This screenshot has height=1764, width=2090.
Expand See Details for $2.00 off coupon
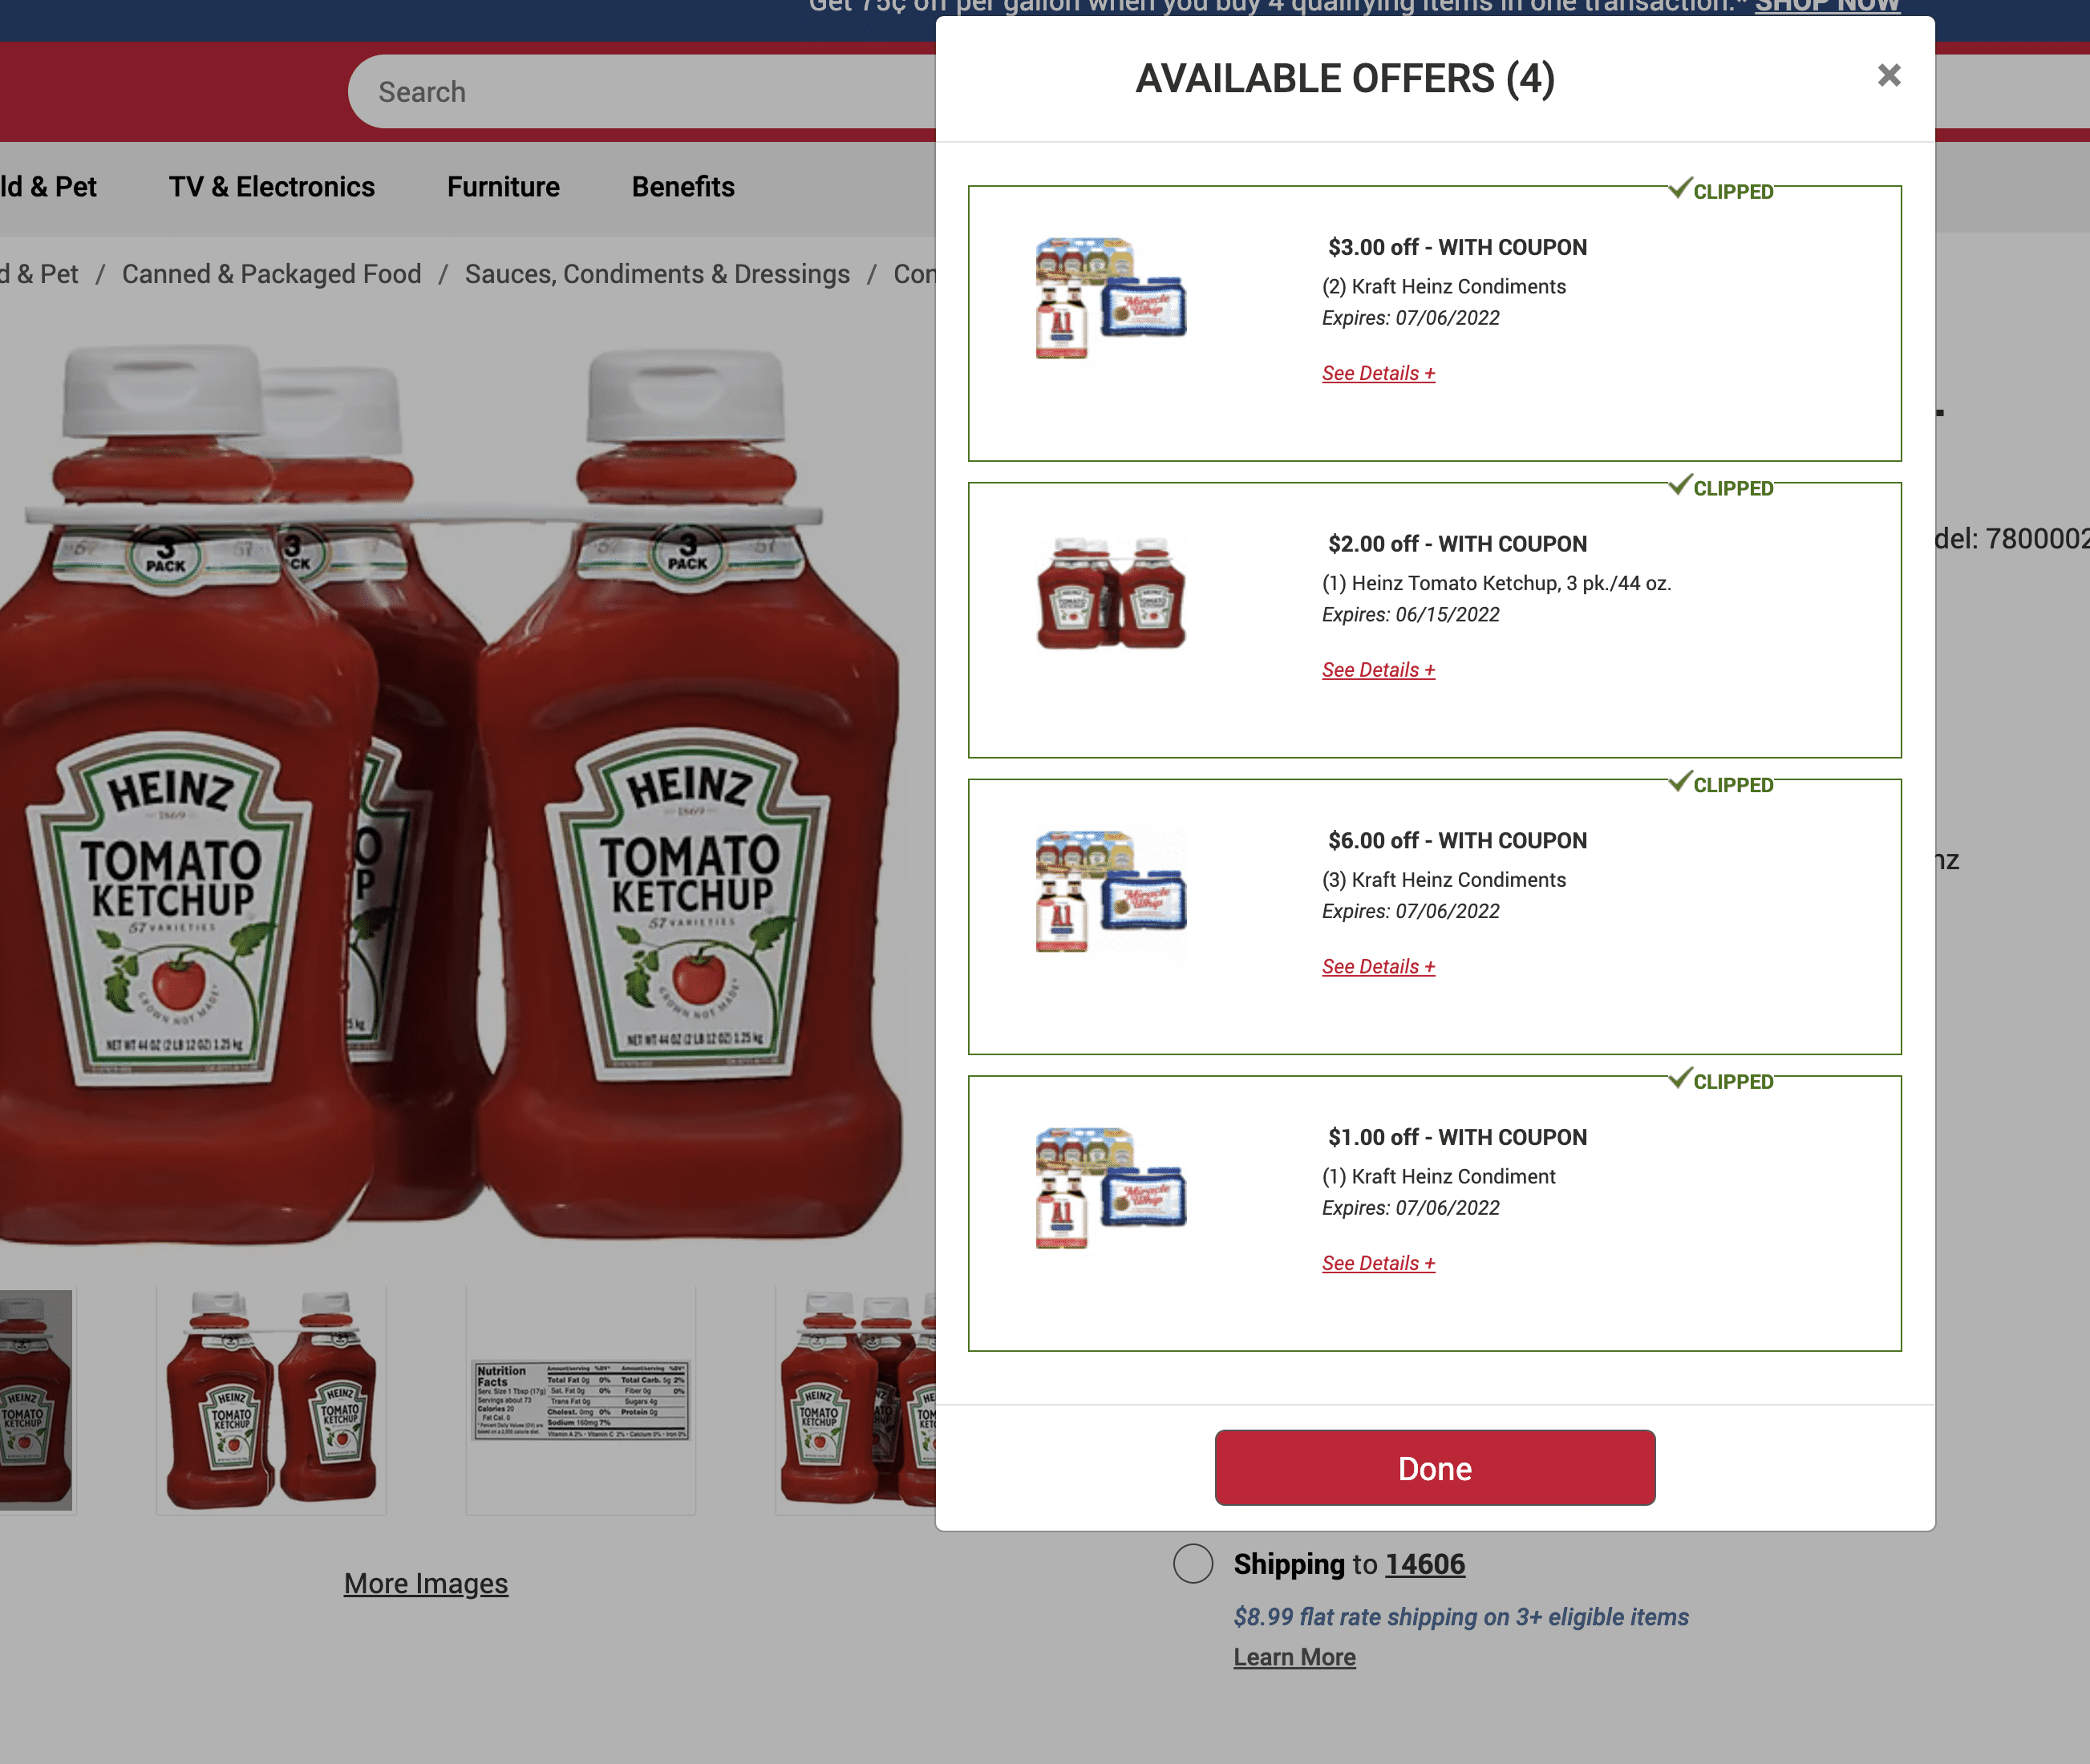tap(1378, 670)
